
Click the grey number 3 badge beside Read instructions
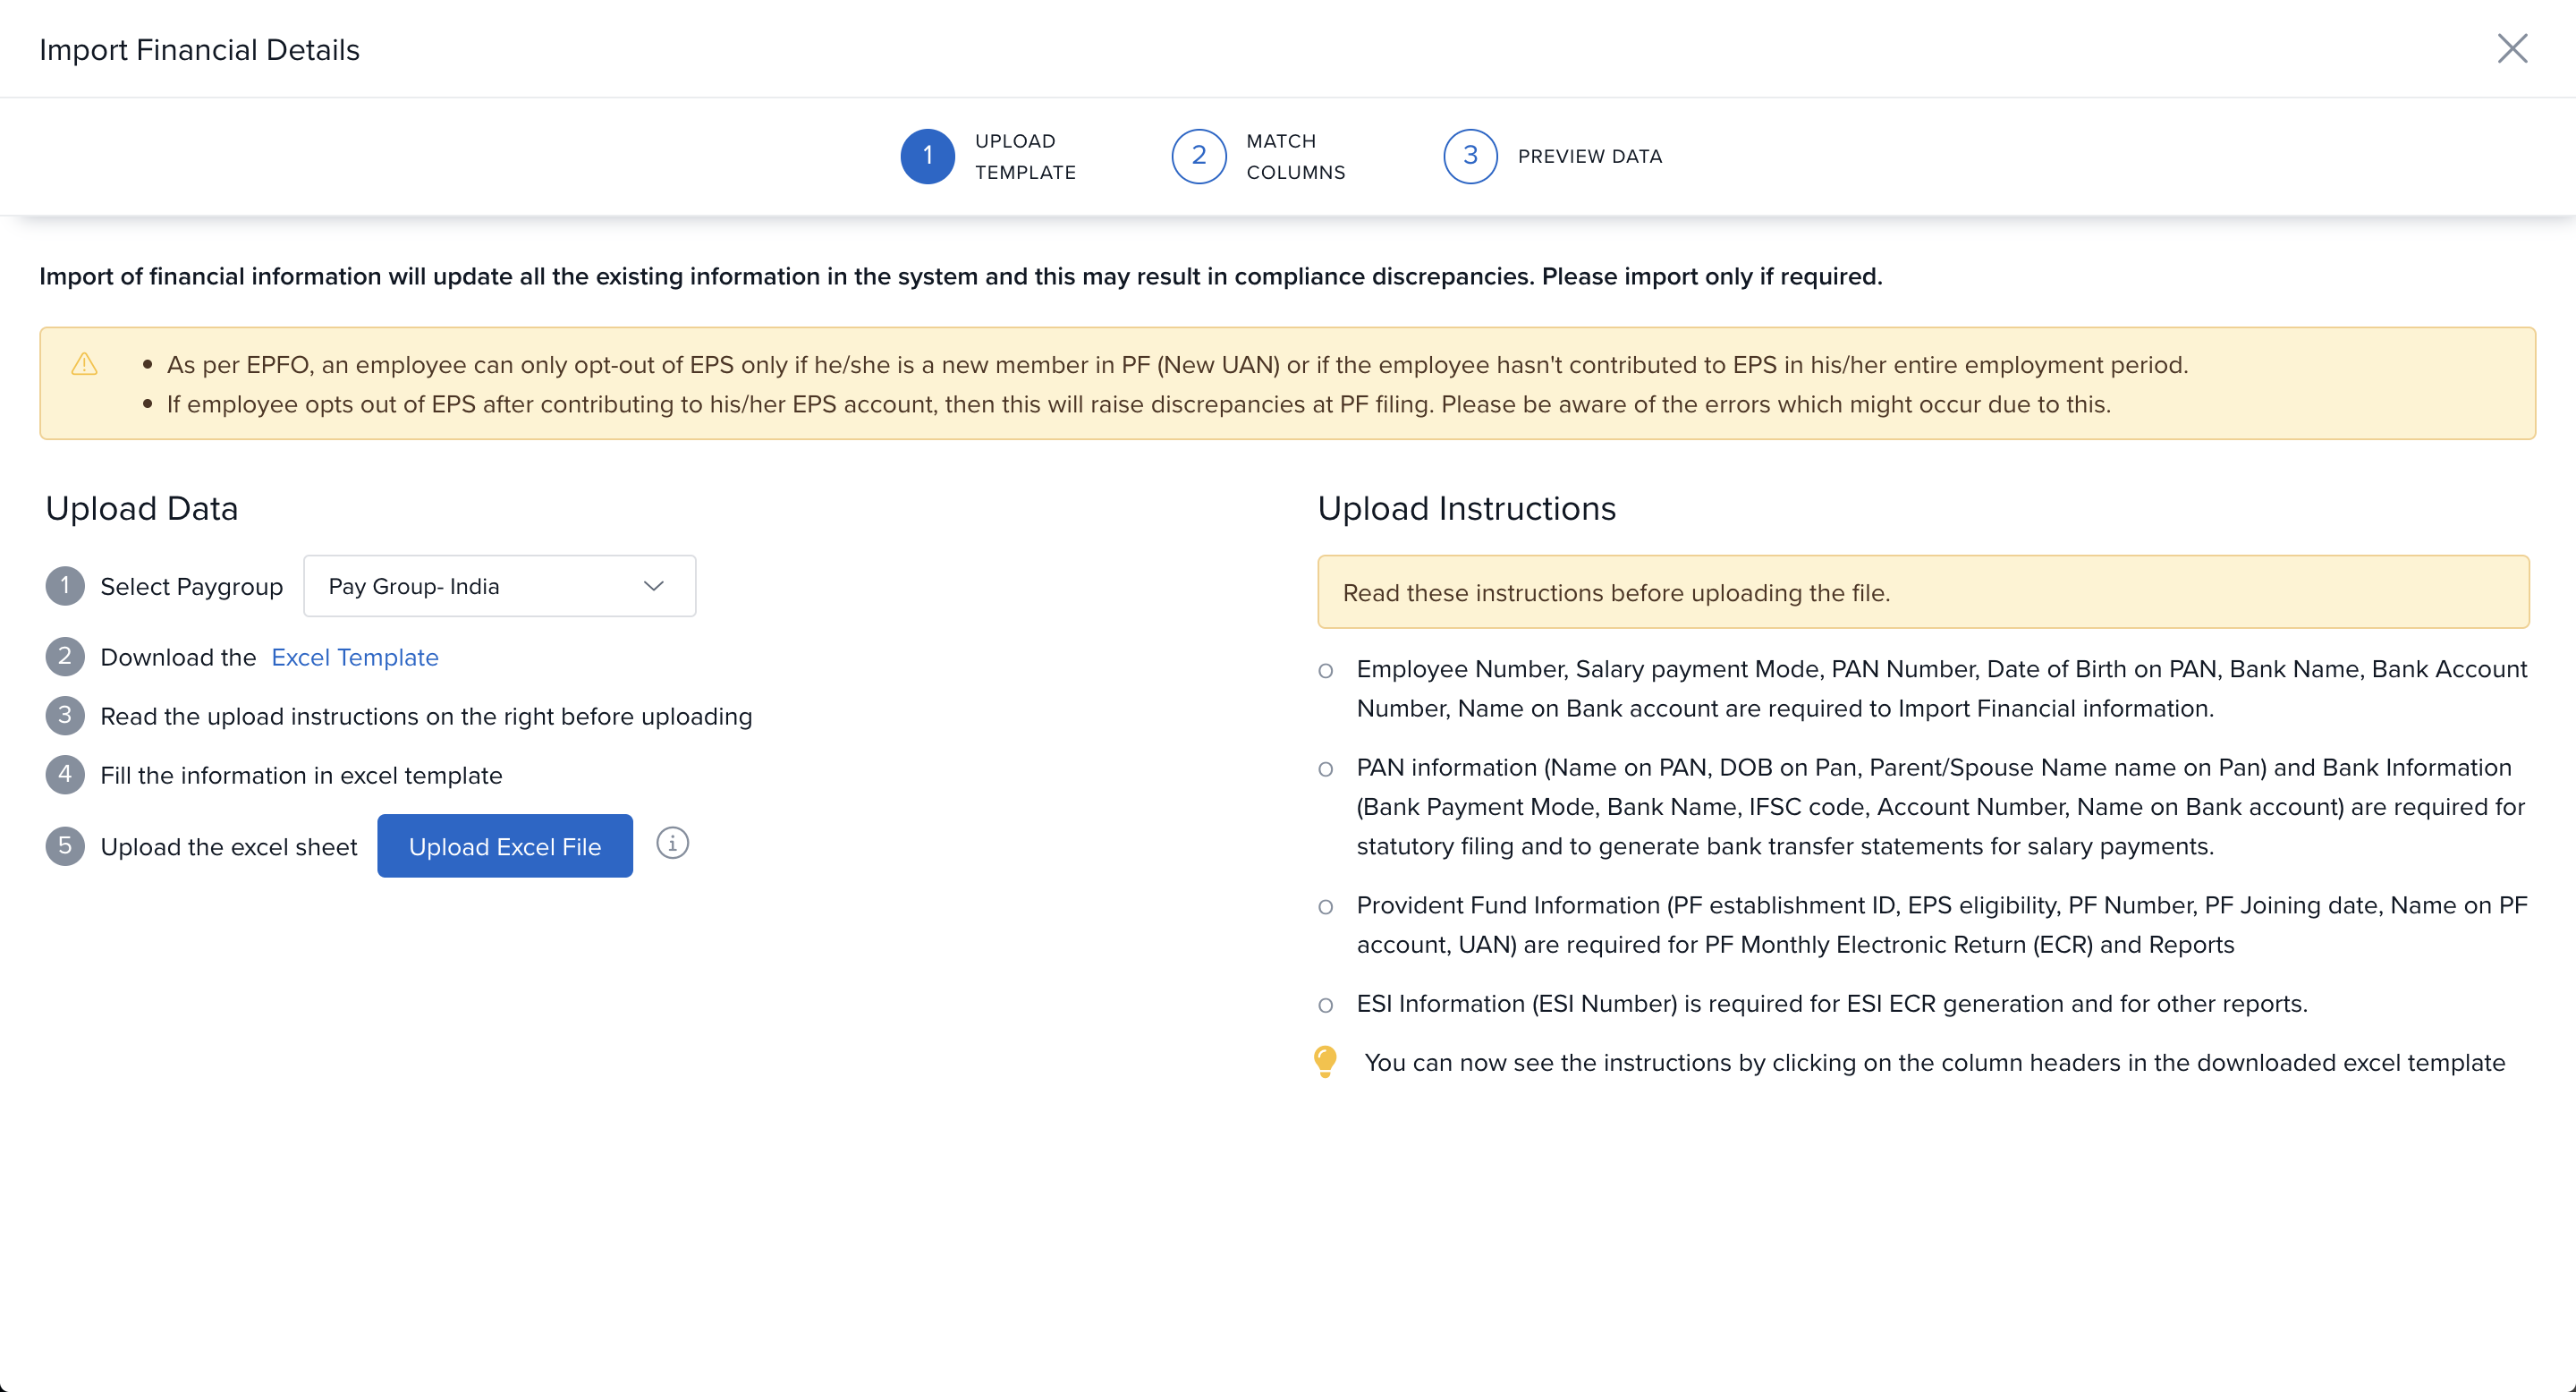point(65,716)
